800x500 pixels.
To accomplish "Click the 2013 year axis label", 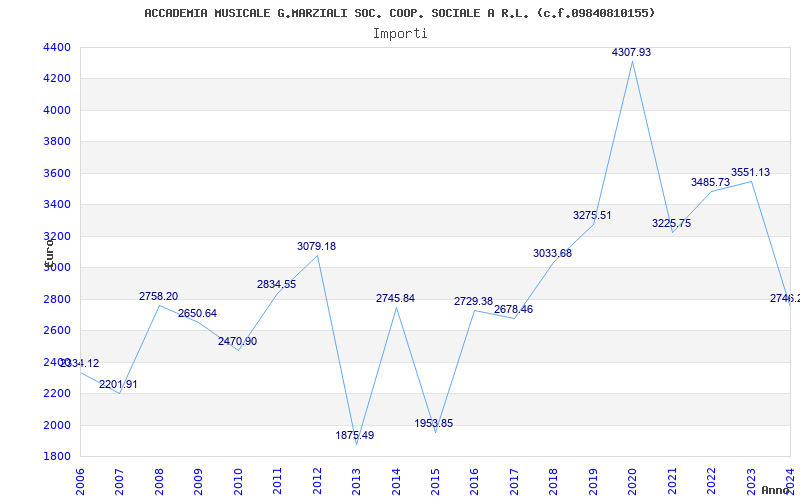I will click(356, 482).
